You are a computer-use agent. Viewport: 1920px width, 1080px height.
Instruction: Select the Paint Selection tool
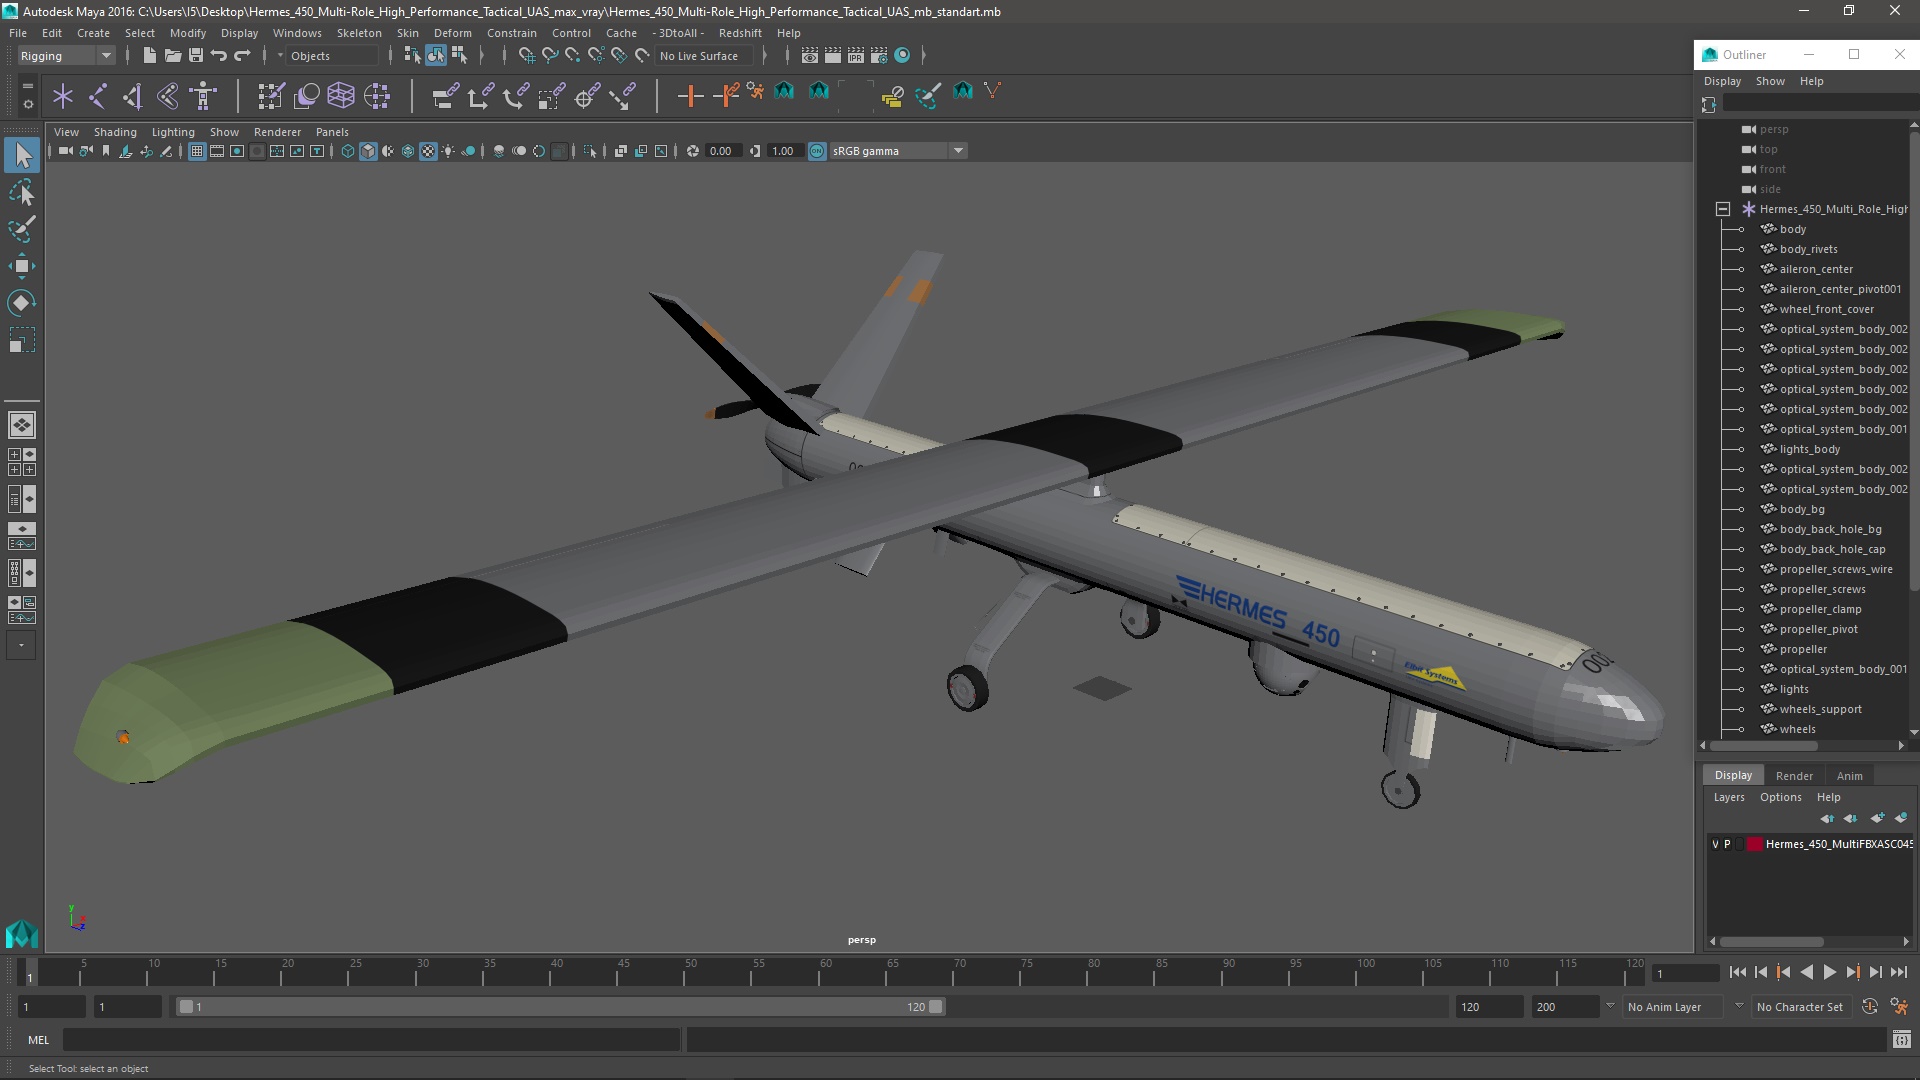(21, 229)
